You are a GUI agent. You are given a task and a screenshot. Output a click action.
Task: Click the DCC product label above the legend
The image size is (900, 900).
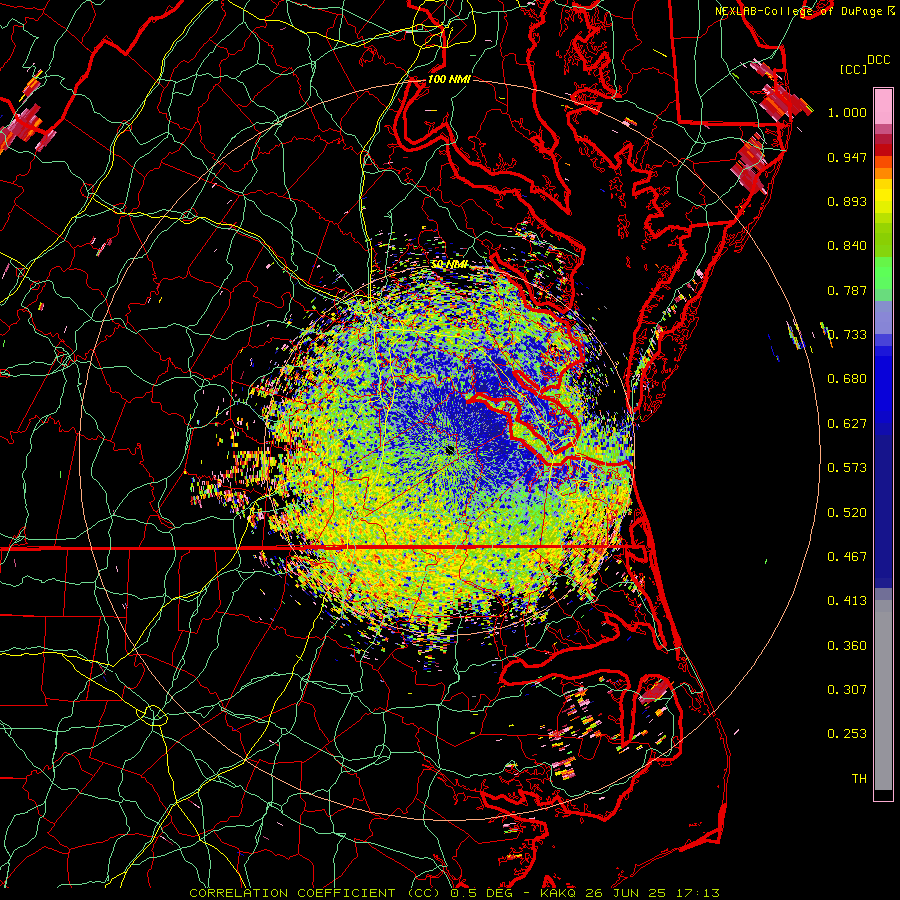[x=879, y=60]
